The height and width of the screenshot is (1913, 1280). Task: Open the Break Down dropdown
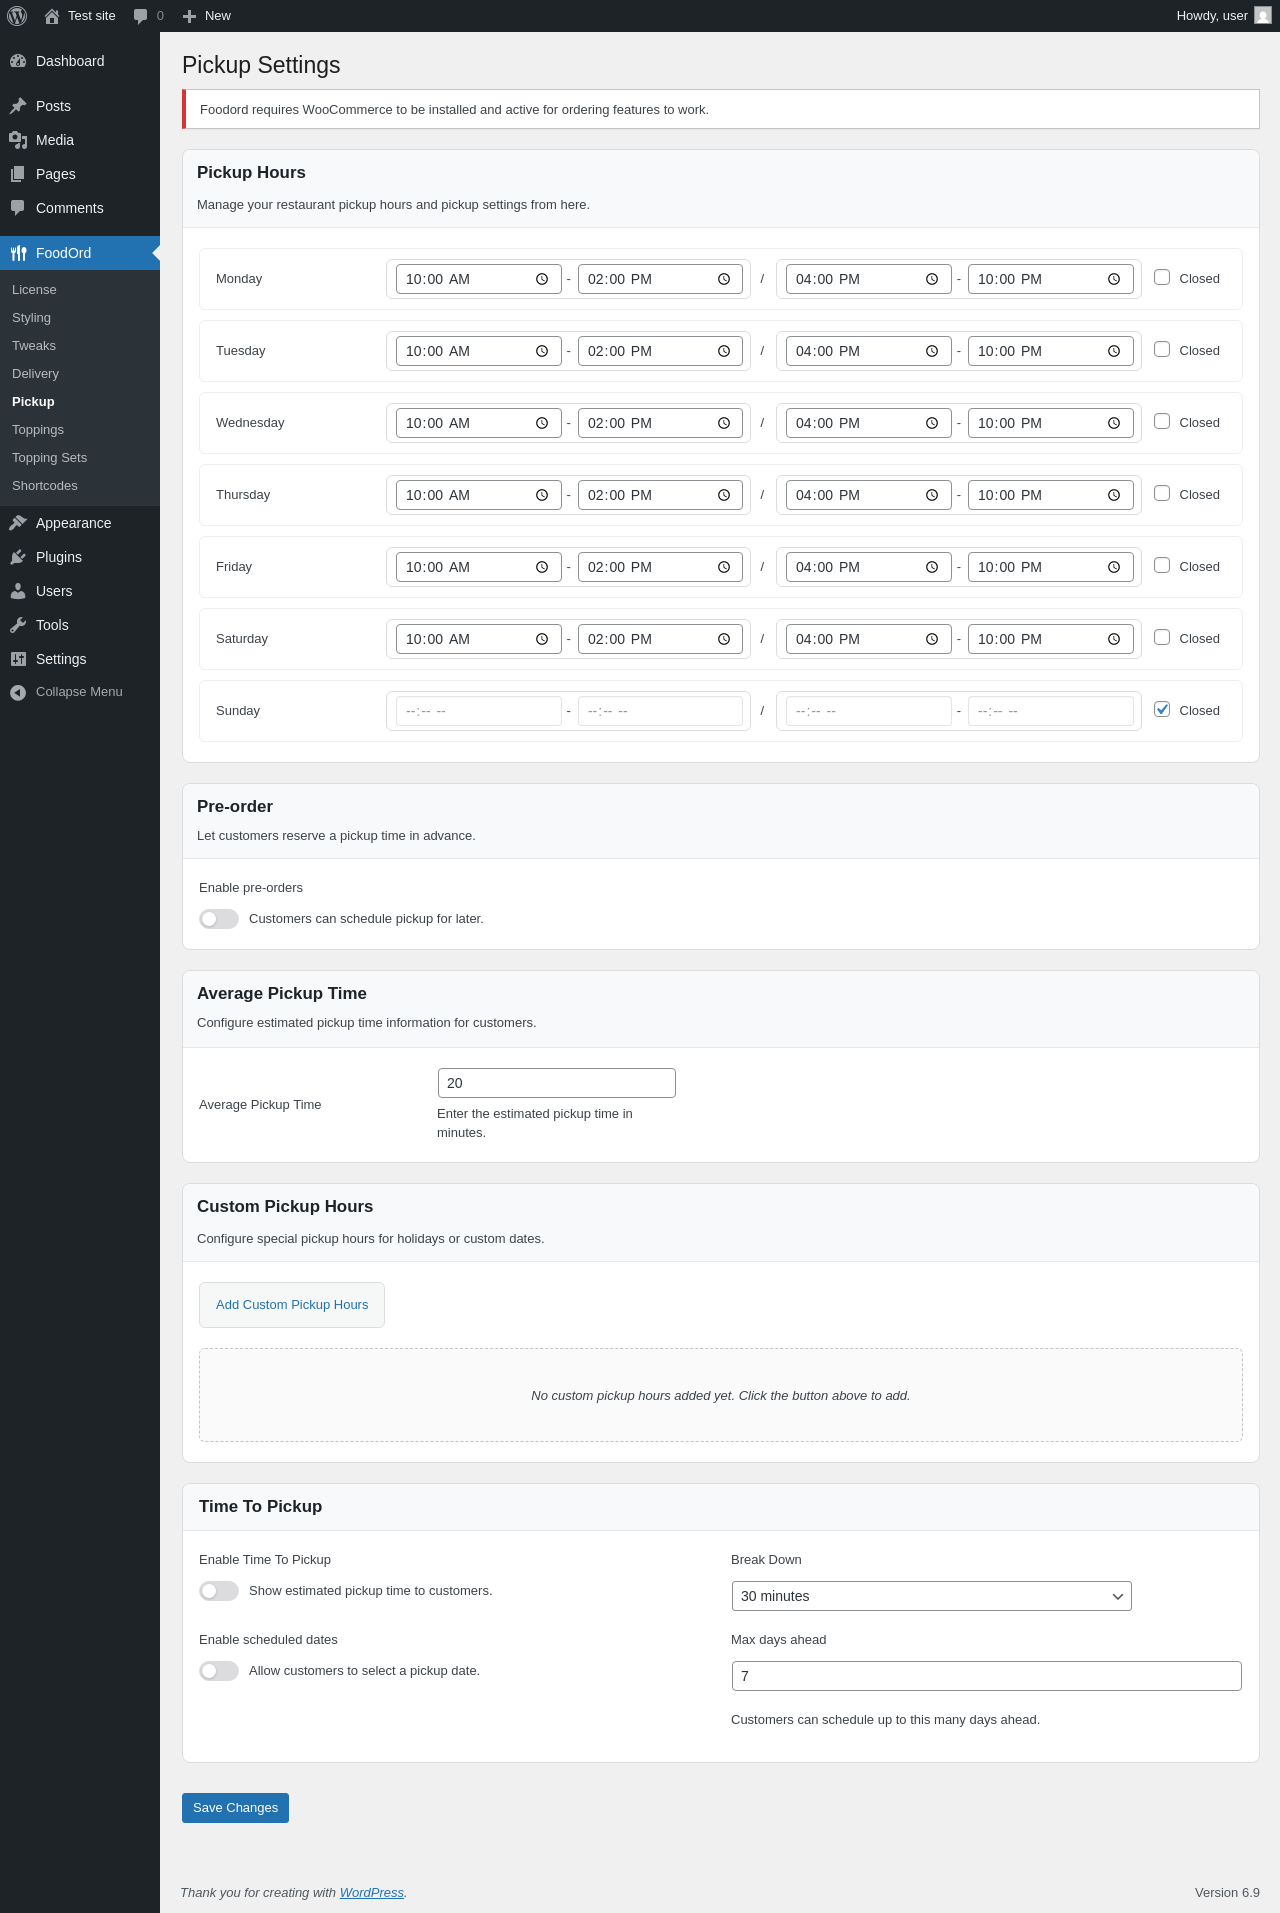(931, 1596)
